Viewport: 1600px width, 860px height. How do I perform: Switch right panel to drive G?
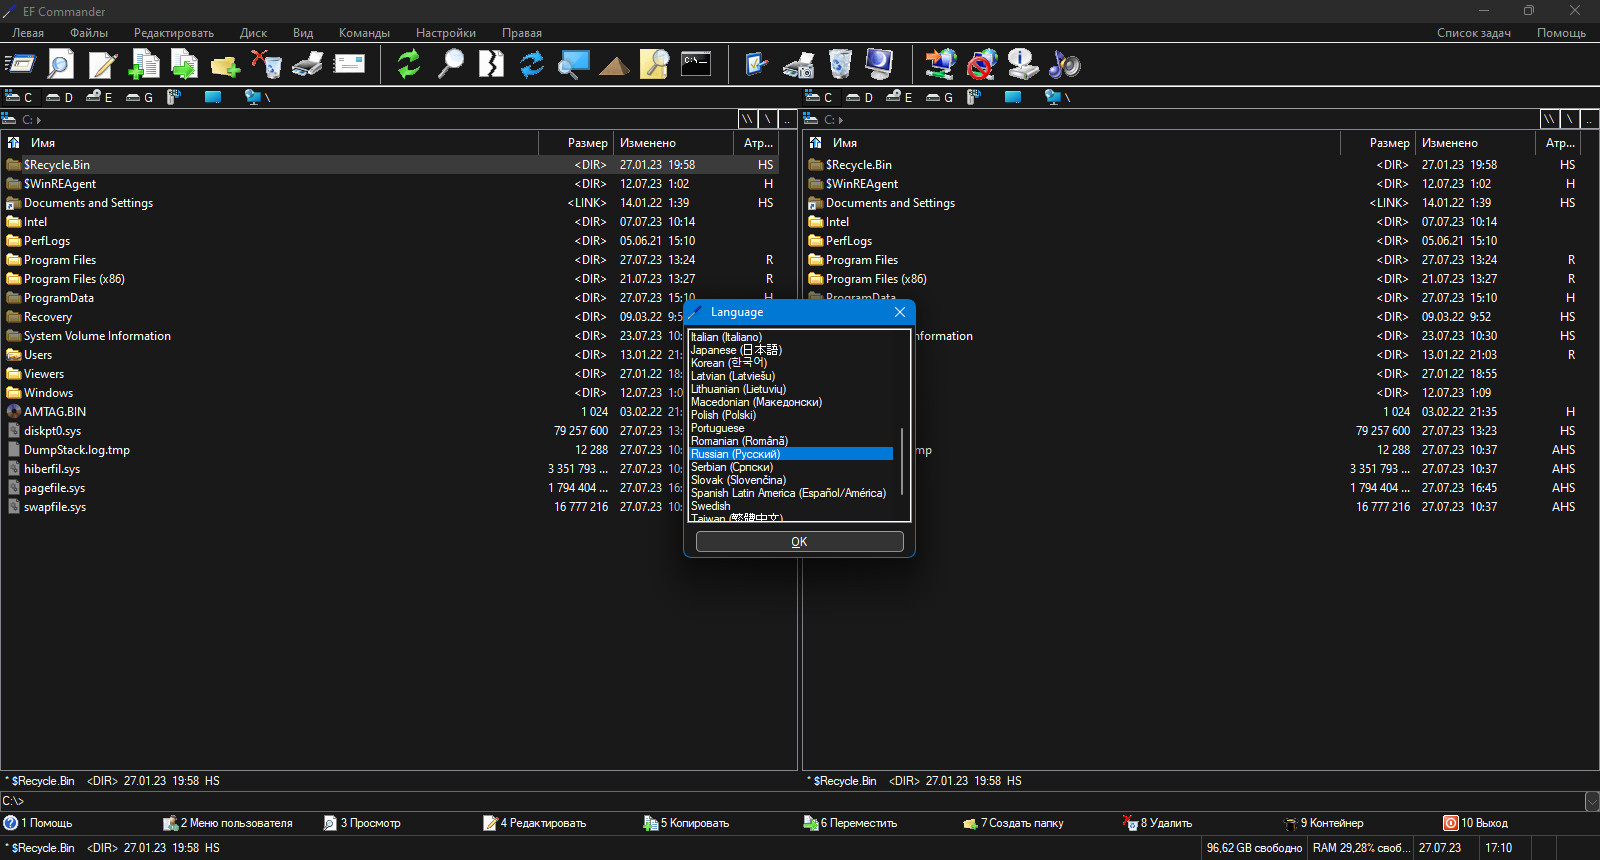(x=940, y=97)
